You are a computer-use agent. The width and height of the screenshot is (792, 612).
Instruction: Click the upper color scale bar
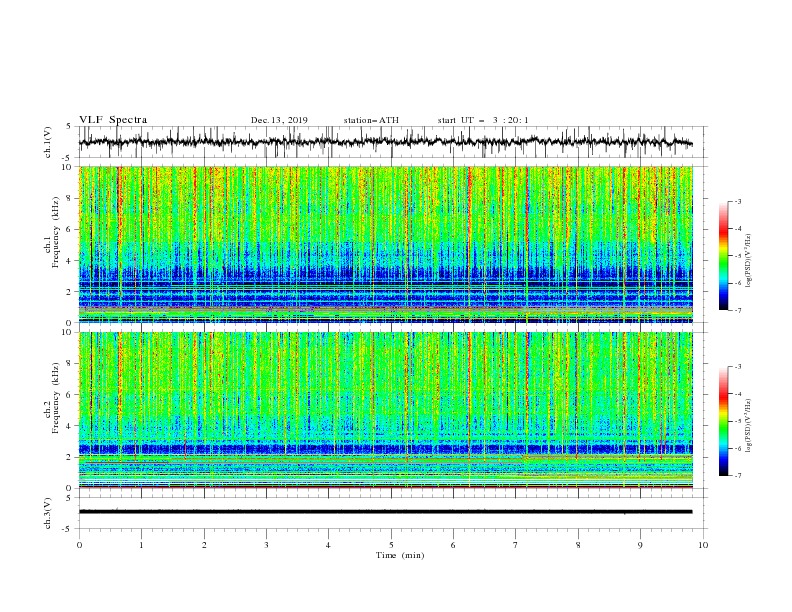tap(723, 256)
